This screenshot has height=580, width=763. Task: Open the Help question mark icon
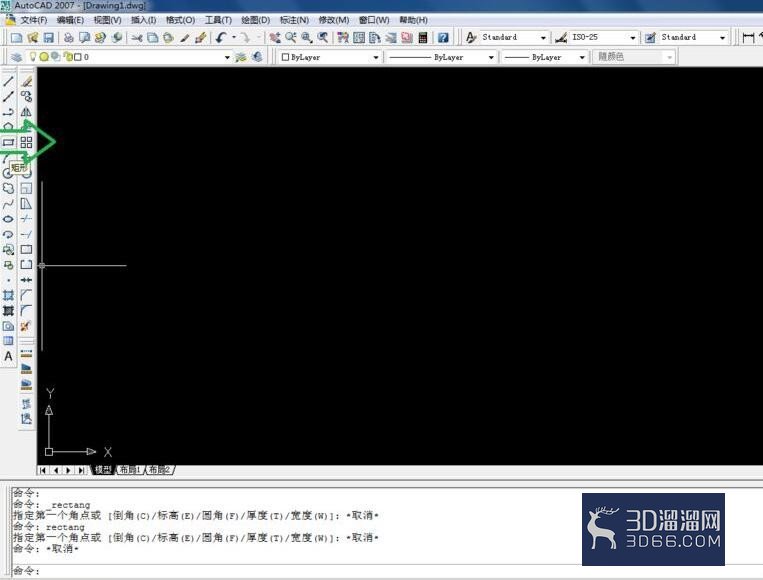pos(443,37)
